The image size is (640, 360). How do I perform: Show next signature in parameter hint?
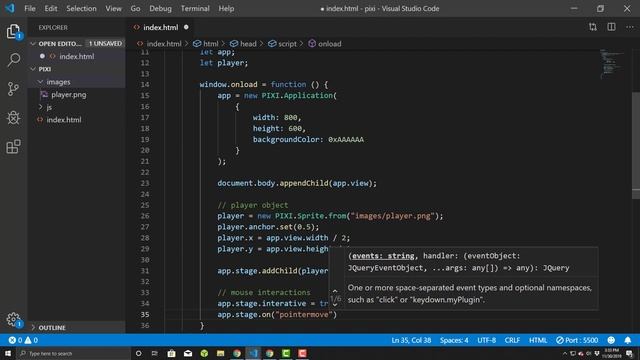[335, 304]
